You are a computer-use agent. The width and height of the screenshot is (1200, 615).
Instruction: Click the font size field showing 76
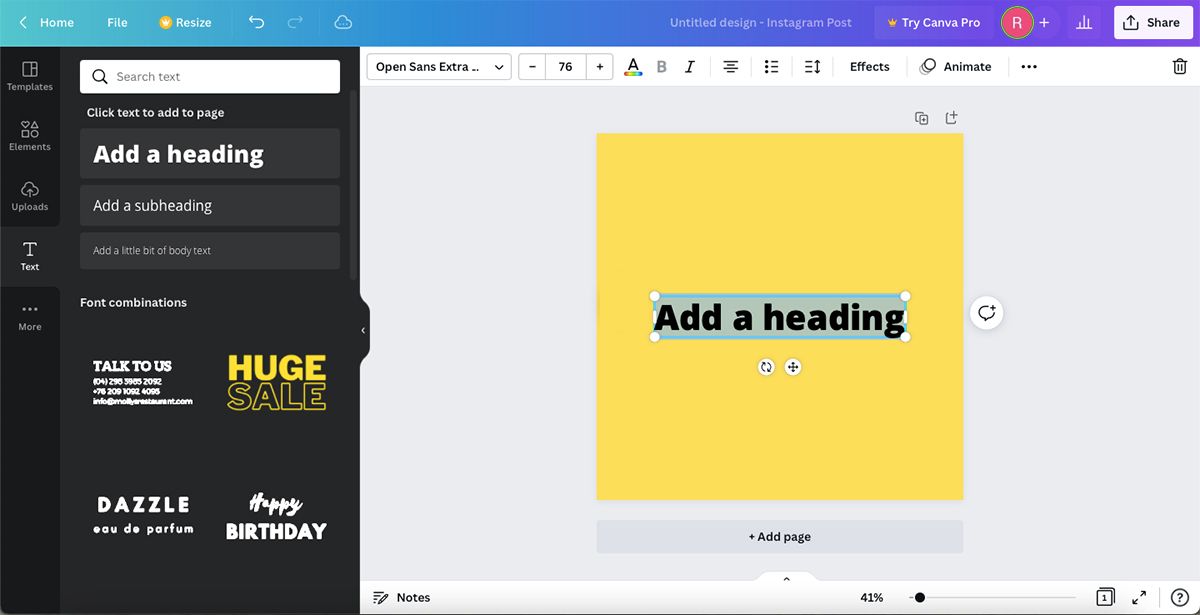(566, 67)
